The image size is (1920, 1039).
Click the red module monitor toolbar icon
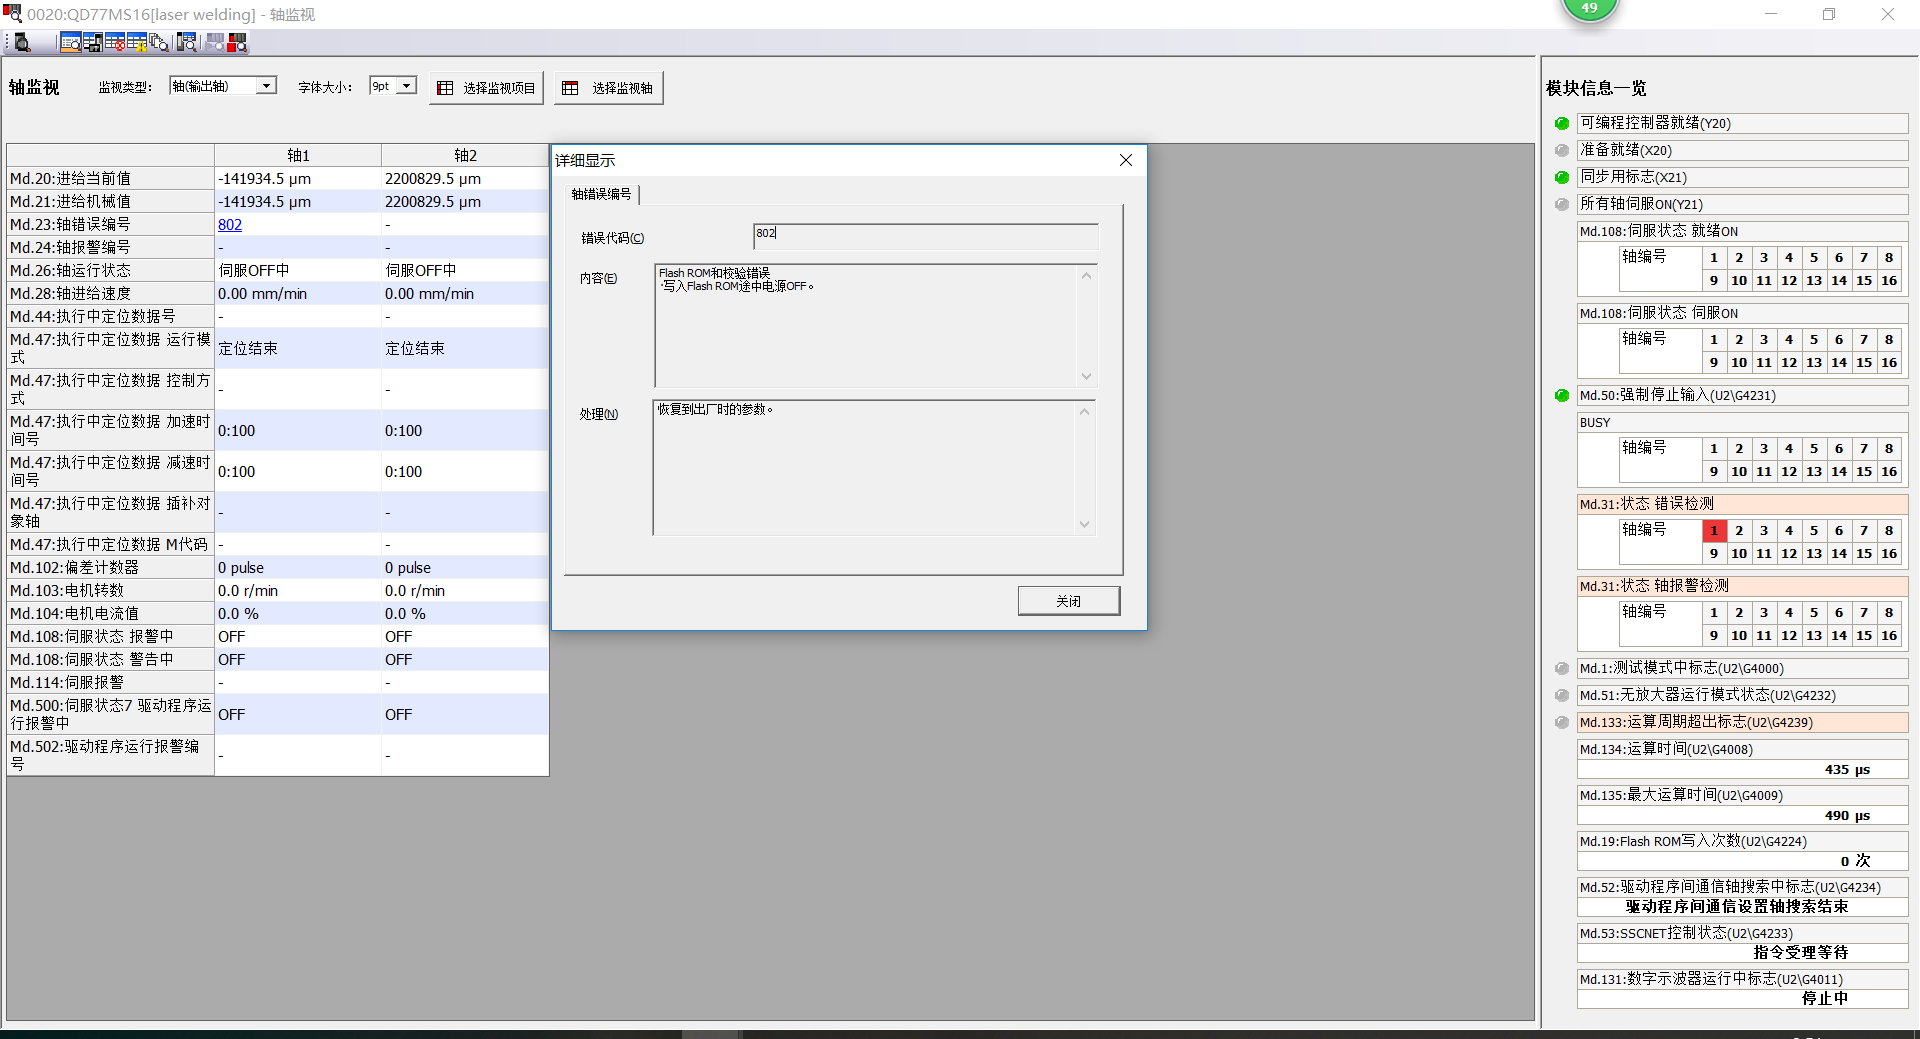coord(237,42)
